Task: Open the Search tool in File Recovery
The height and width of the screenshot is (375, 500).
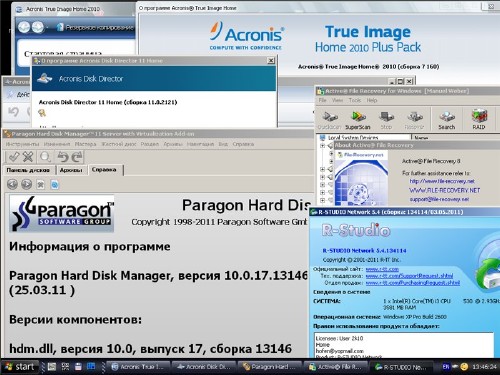Action: pos(447,120)
